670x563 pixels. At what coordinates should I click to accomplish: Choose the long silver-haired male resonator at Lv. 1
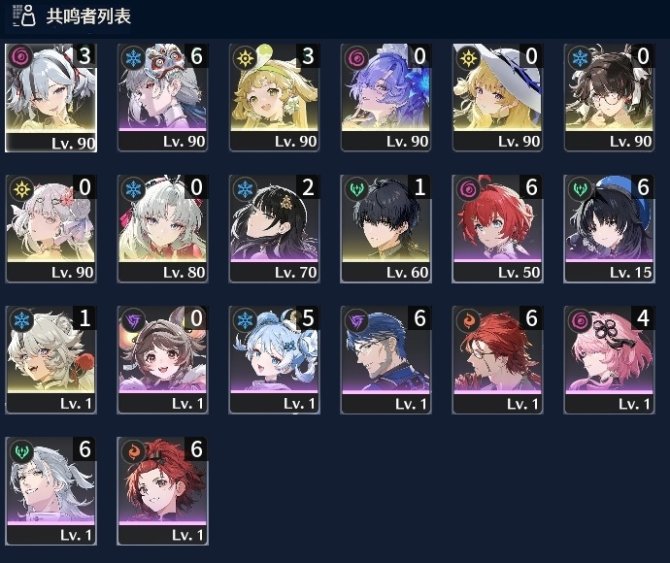pyautogui.click(x=51, y=491)
